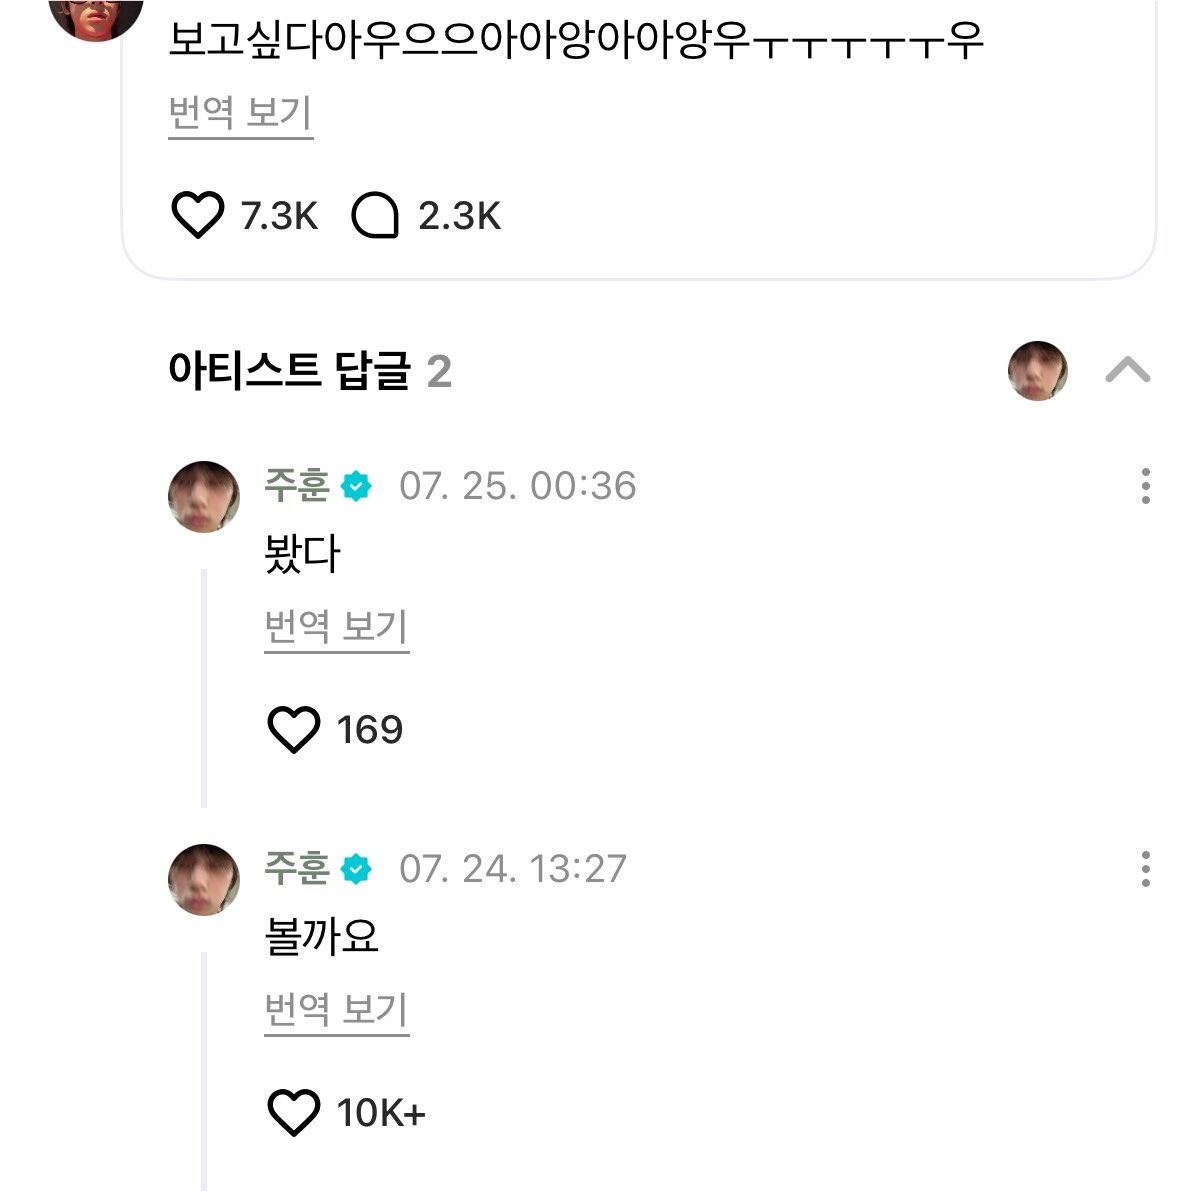View translation of 볼까요 reply
This screenshot has height=1203, width=1199.
[336, 1011]
